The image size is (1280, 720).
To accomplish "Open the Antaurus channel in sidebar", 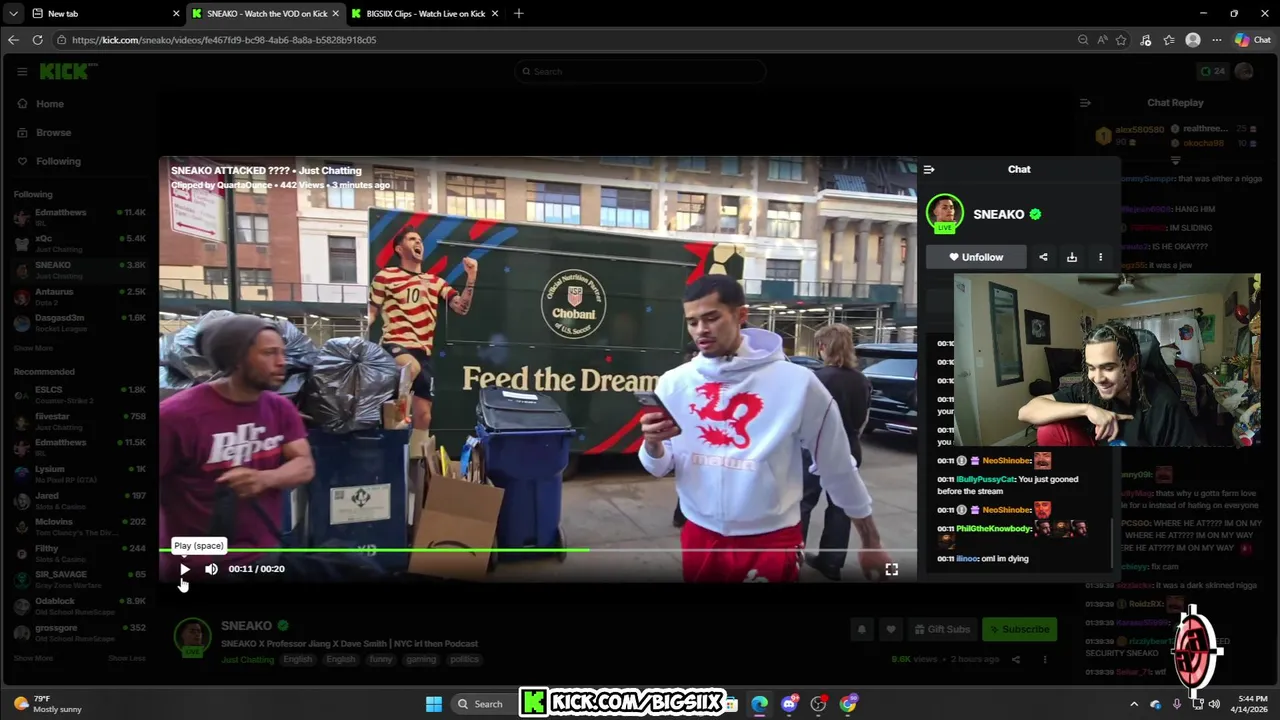I will point(80,296).
